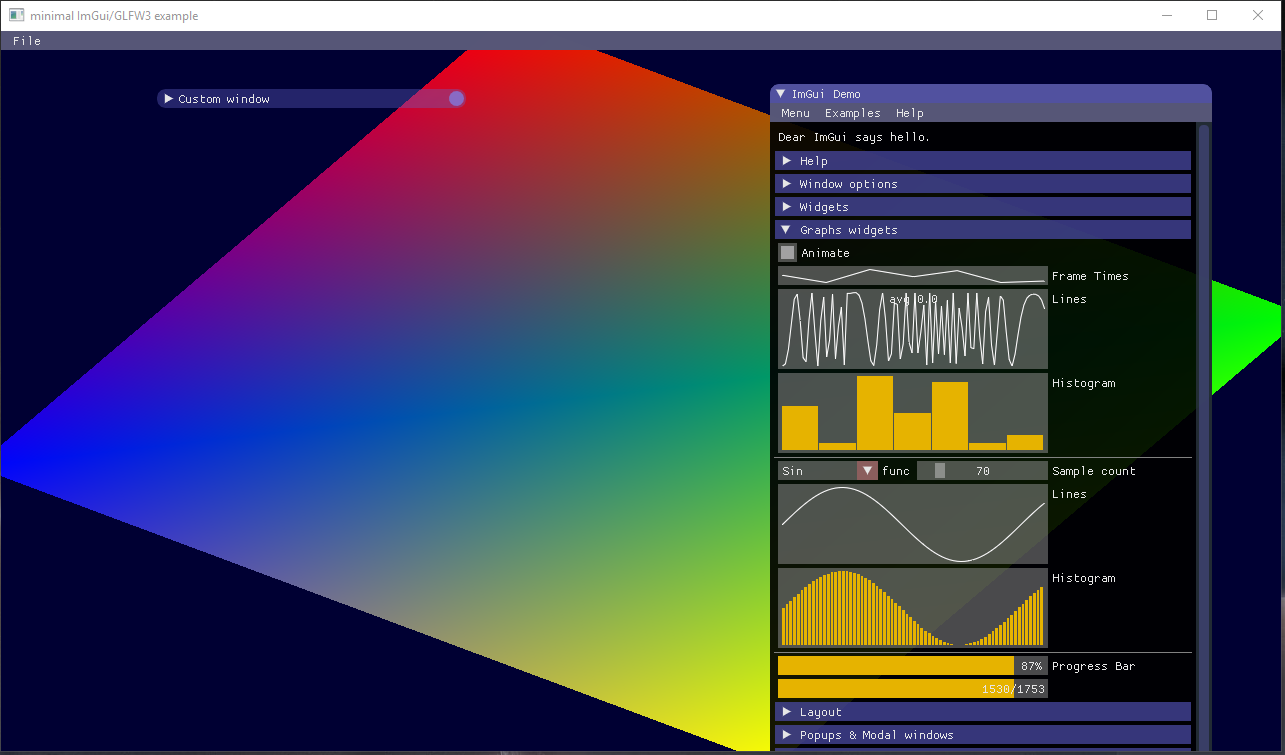The height and width of the screenshot is (755, 1285).
Task: Open the Examples menu
Action: pyautogui.click(x=852, y=113)
